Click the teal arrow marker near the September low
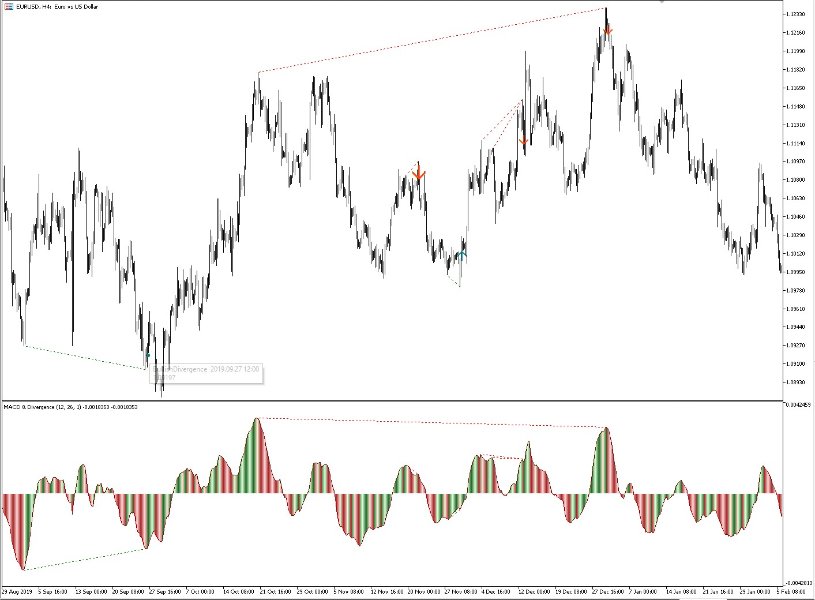The image size is (815, 600). [148, 355]
